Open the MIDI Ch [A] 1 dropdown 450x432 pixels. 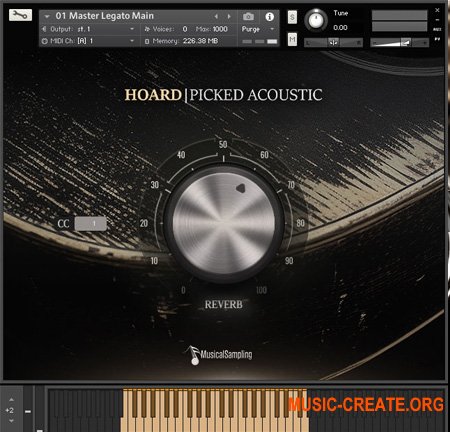click(x=88, y=41)
